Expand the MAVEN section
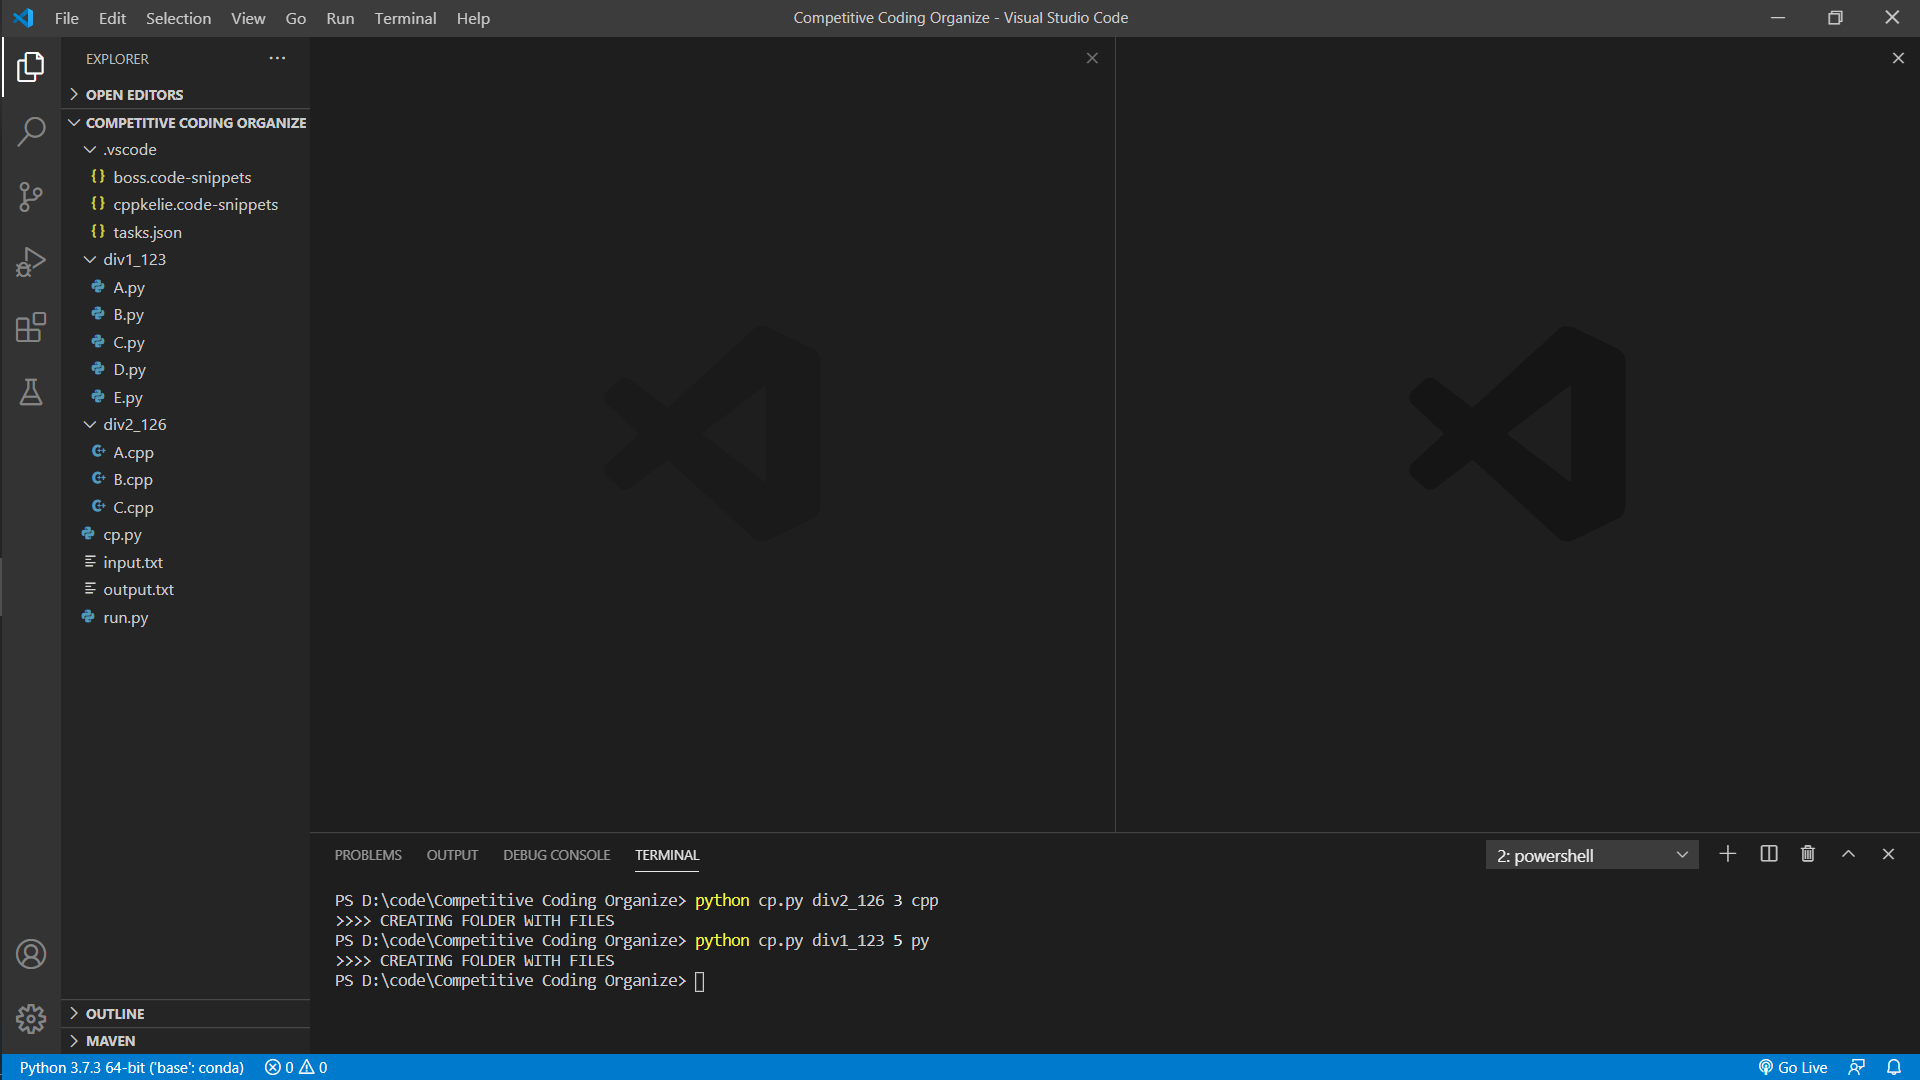 pyautogui.click(x=186, y=1040)
